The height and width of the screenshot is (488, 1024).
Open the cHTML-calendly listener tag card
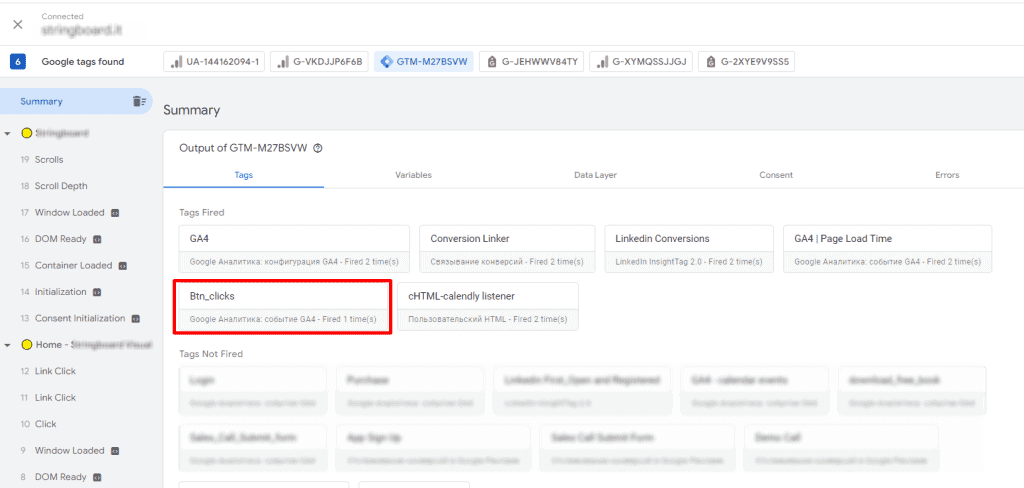pyautogui.click(x=488, y=306)
